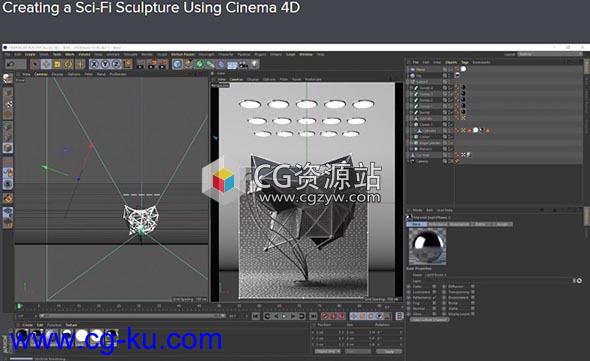This screenshot has height=361, width=590.
Task: Select the Rotate tool
Action: [68, 64]
